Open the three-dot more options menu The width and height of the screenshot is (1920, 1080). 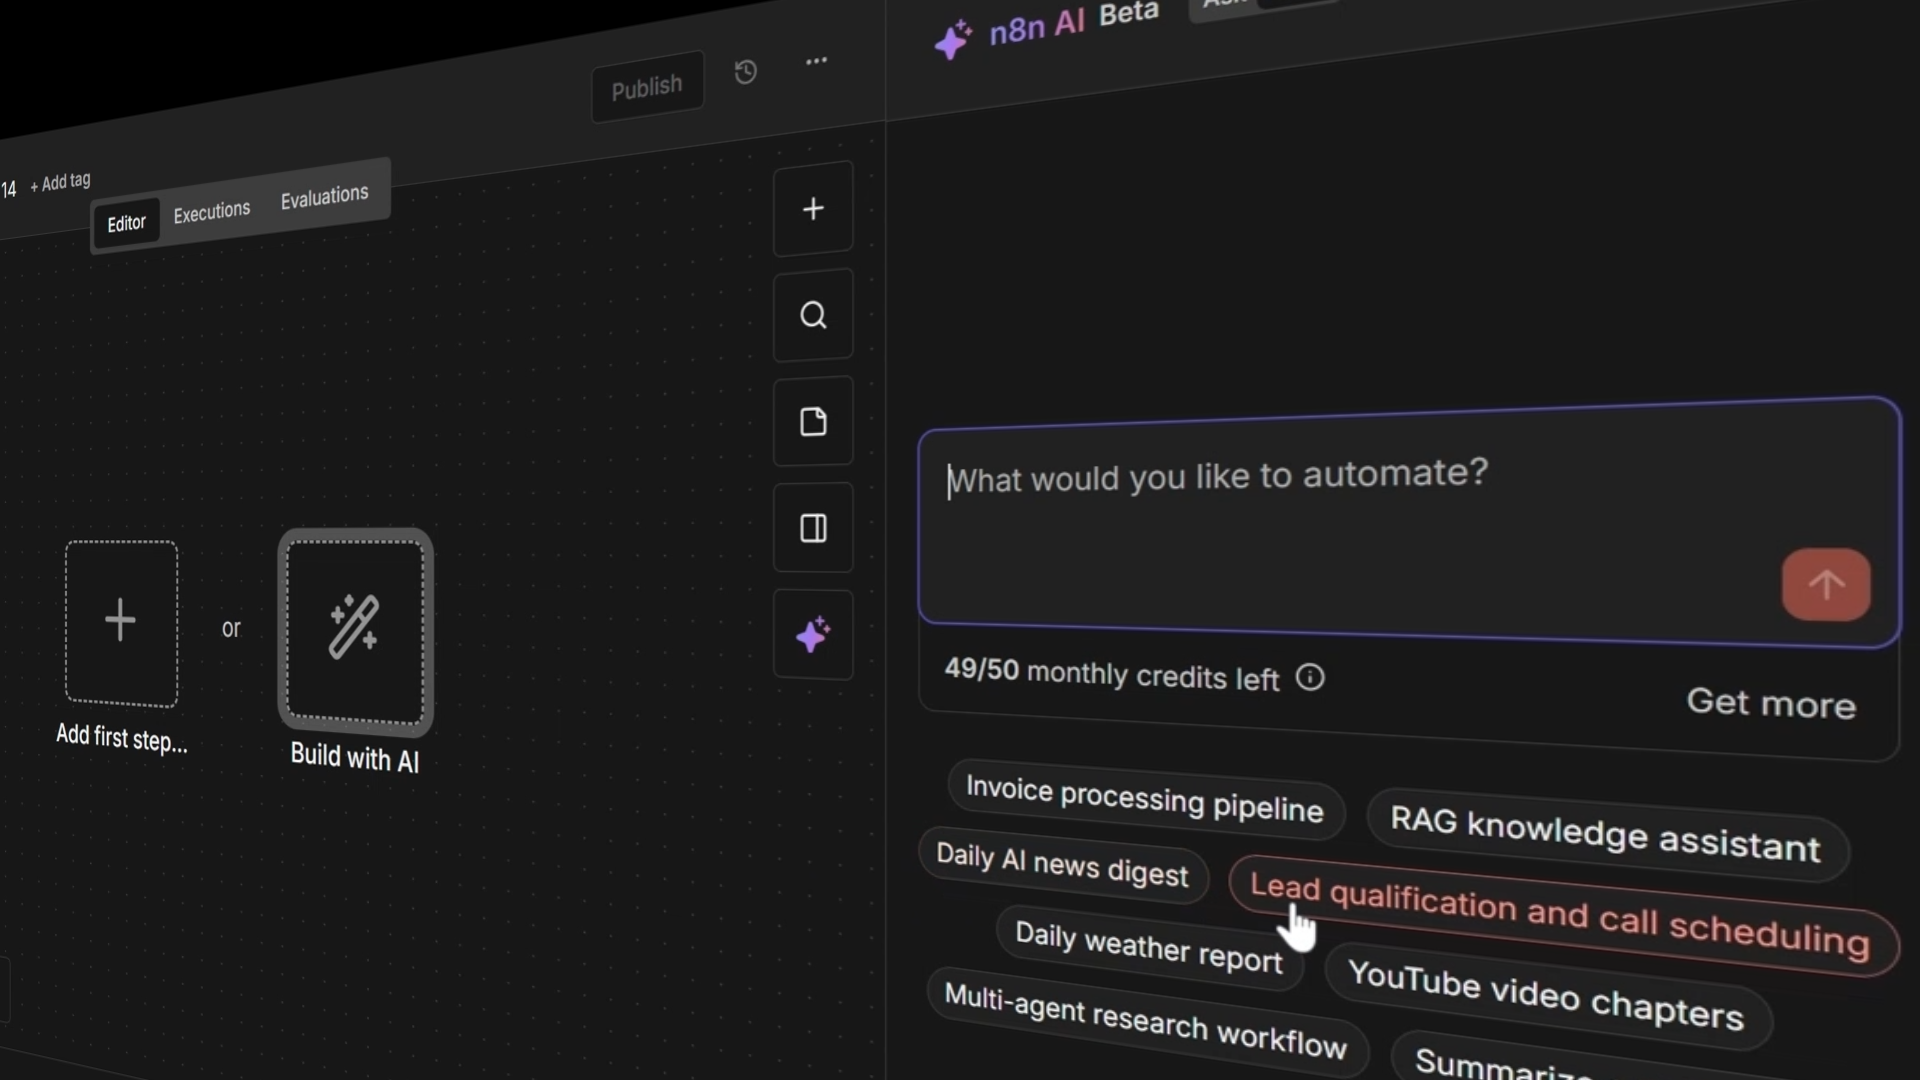[816, 61]
